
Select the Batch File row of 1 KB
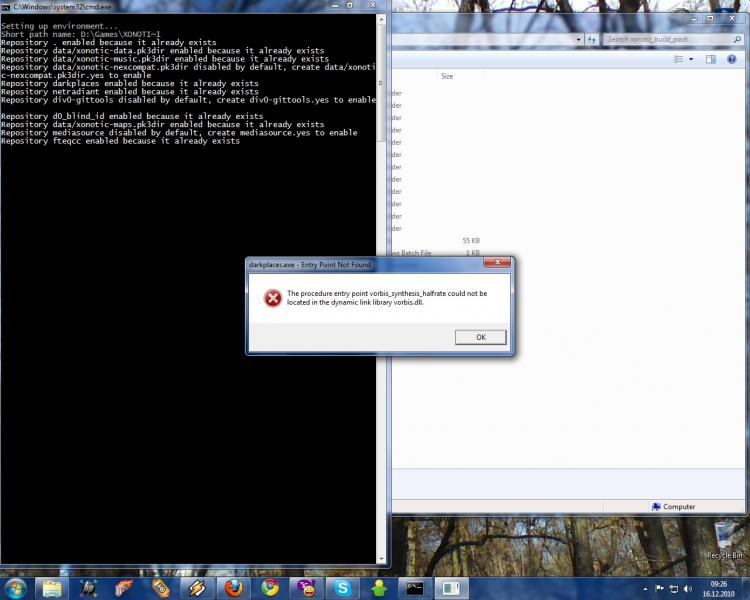436,253
